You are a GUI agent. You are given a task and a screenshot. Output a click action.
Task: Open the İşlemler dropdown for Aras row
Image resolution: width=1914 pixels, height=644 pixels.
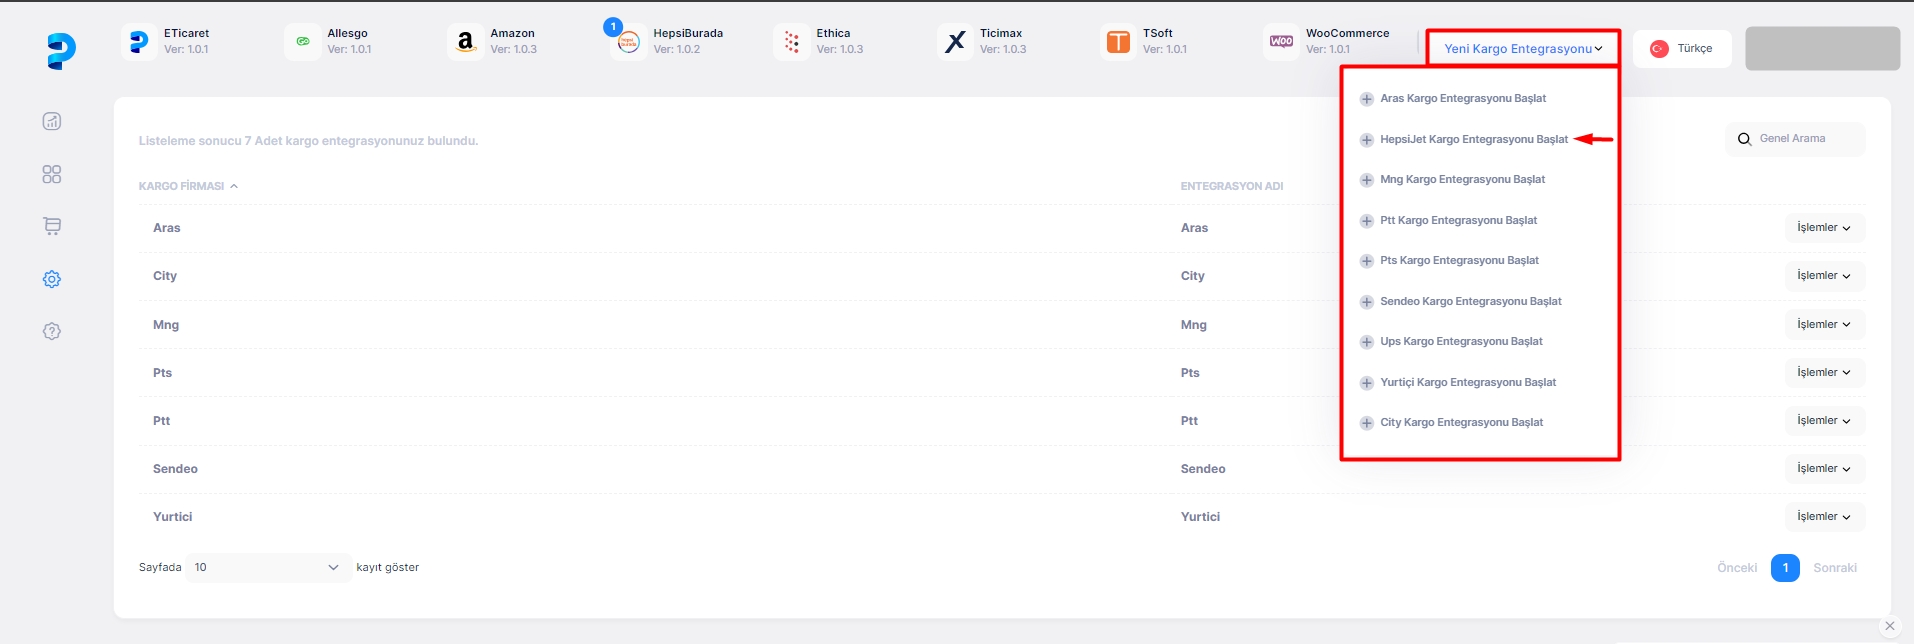pyautogui.click(x=1824, y=228)
